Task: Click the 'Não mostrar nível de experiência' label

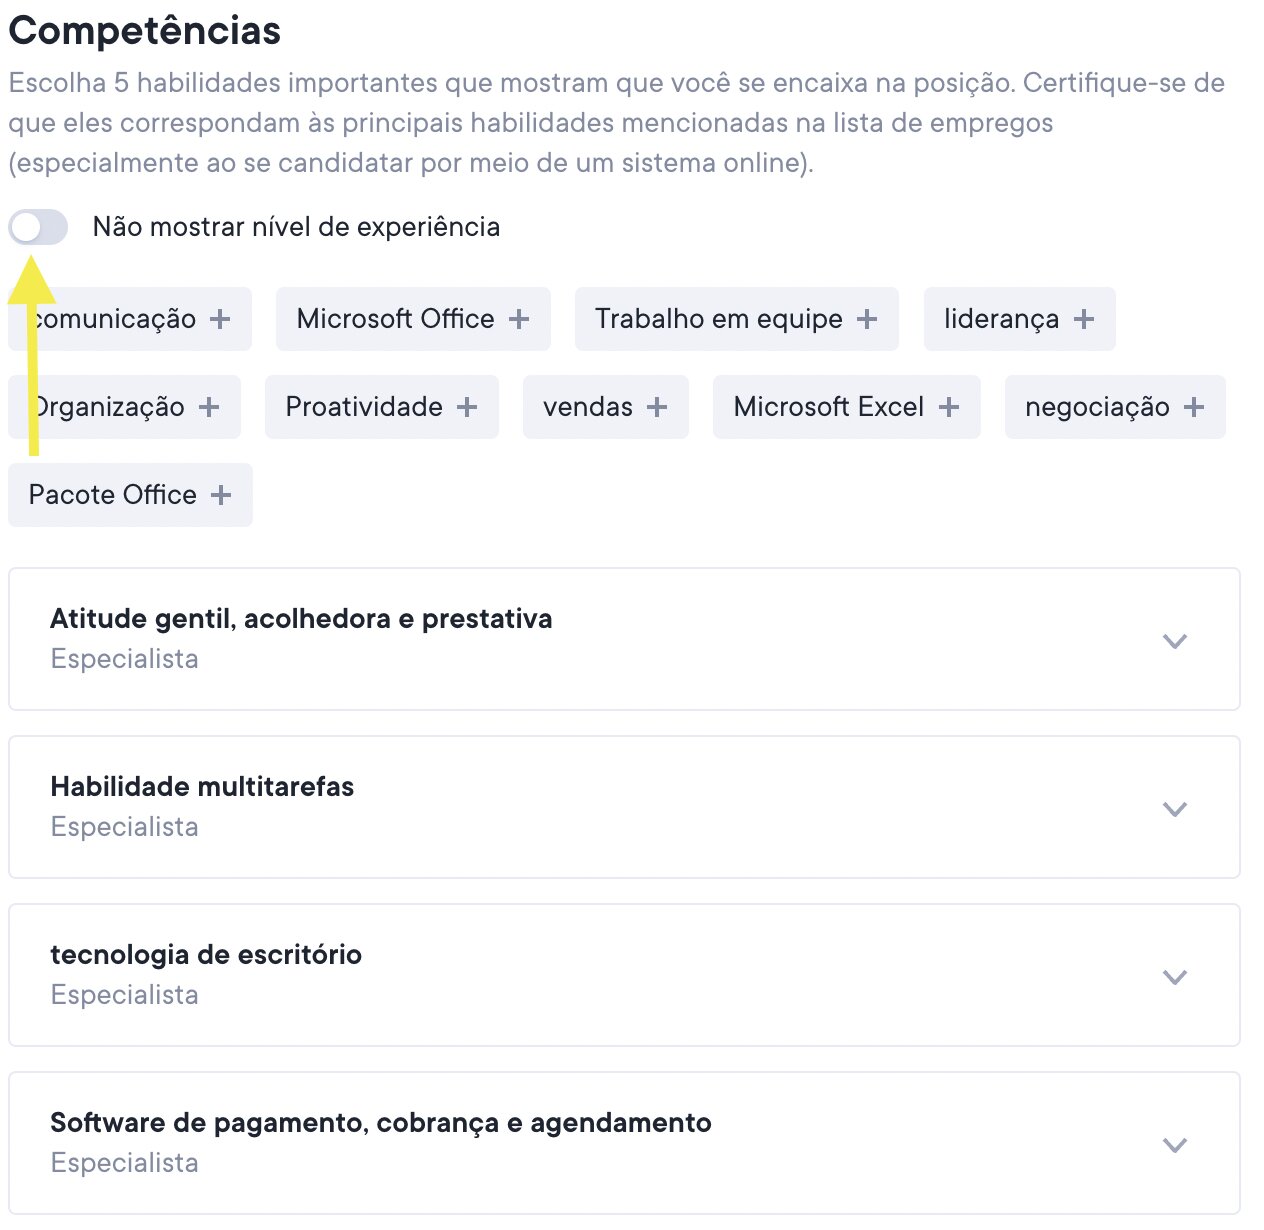Action: [x=296, y=227]
